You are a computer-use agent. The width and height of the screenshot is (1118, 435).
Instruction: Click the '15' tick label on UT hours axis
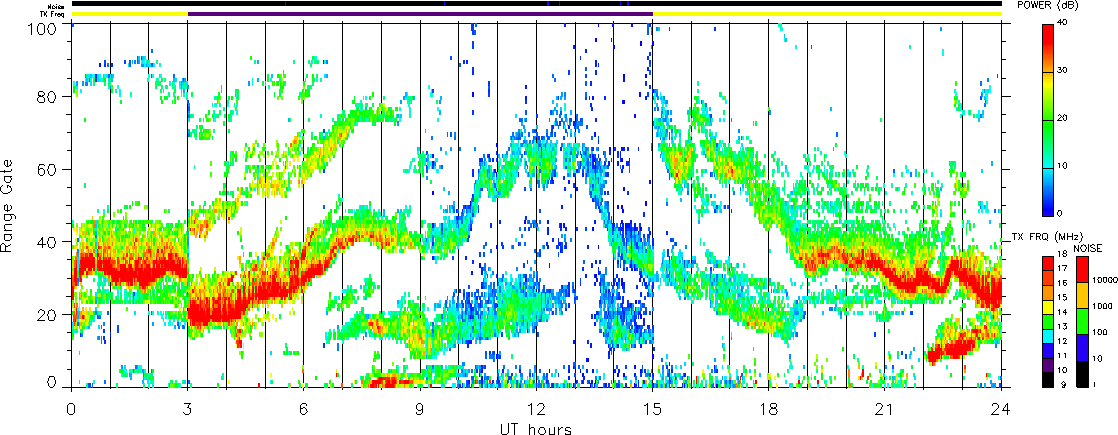(x=652, y=409)
